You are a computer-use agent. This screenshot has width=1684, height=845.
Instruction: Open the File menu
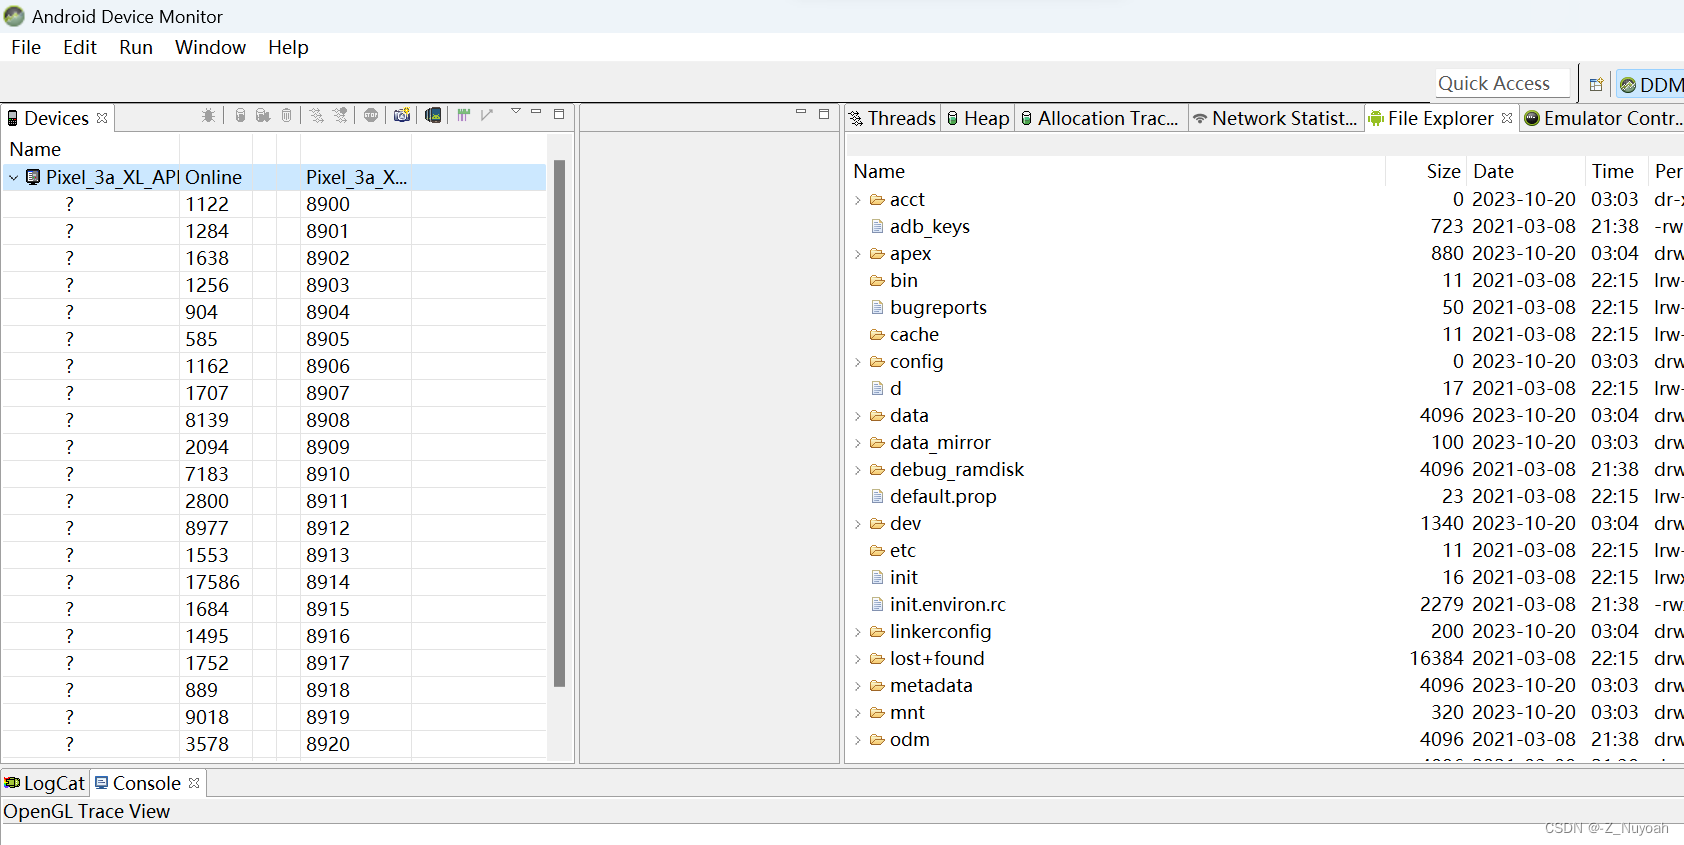point(26,47)
